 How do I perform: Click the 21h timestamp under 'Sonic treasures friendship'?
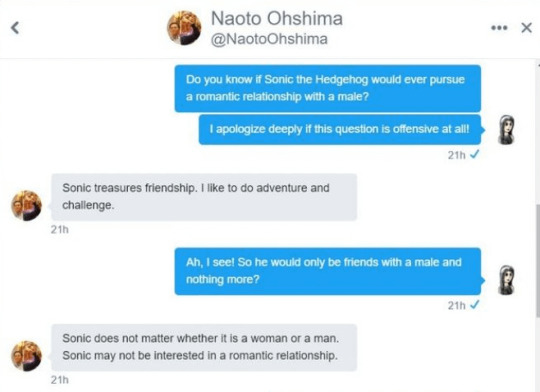(60, 229)
